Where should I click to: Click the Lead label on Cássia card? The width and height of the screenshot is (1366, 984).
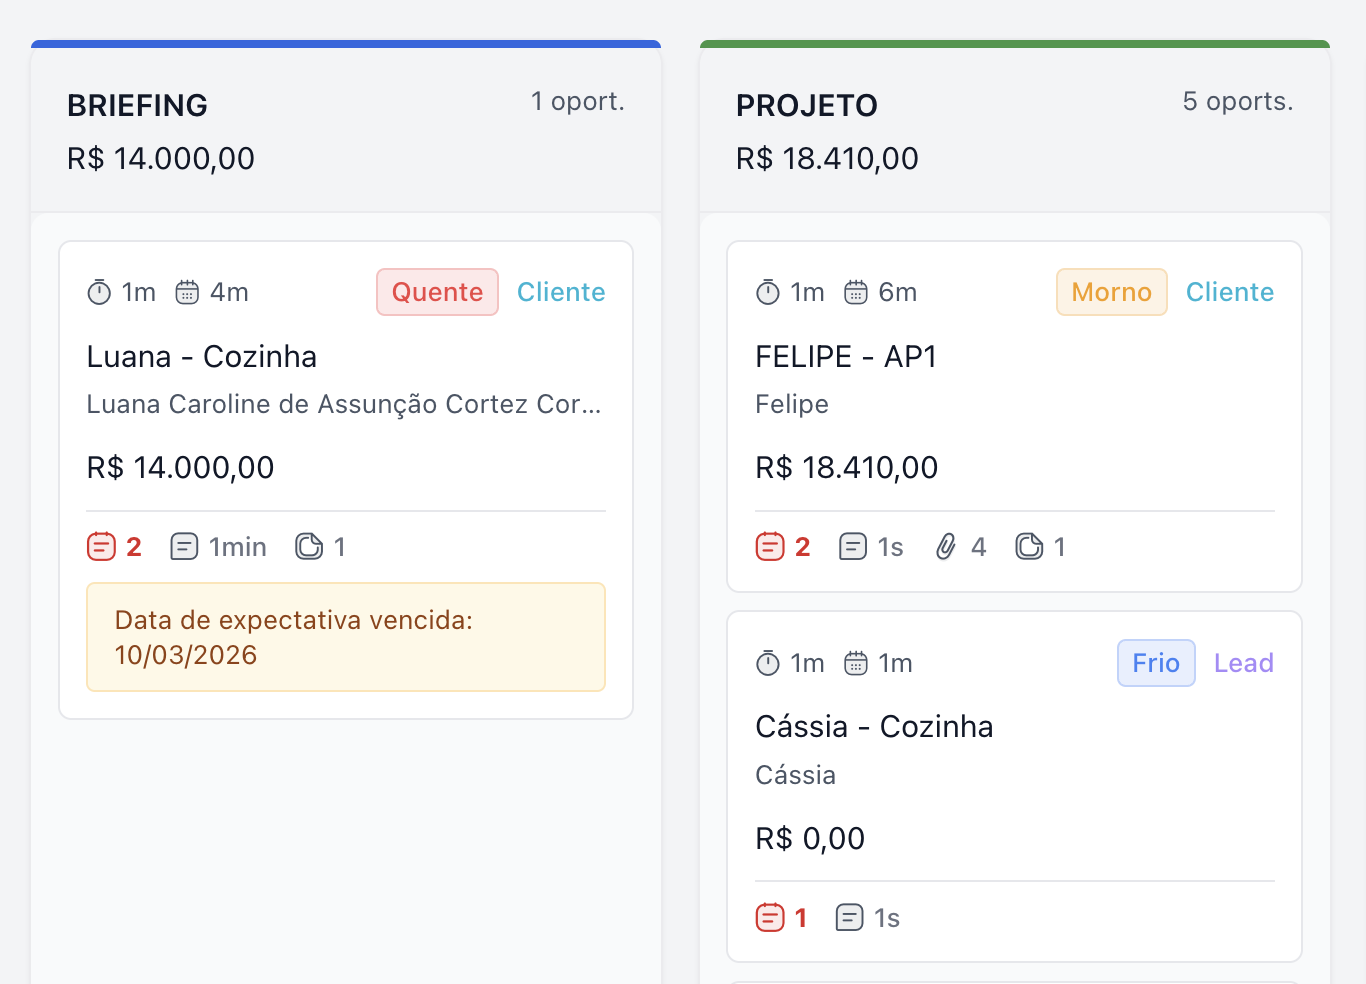pyautogui.click(x=1243, y=663)
